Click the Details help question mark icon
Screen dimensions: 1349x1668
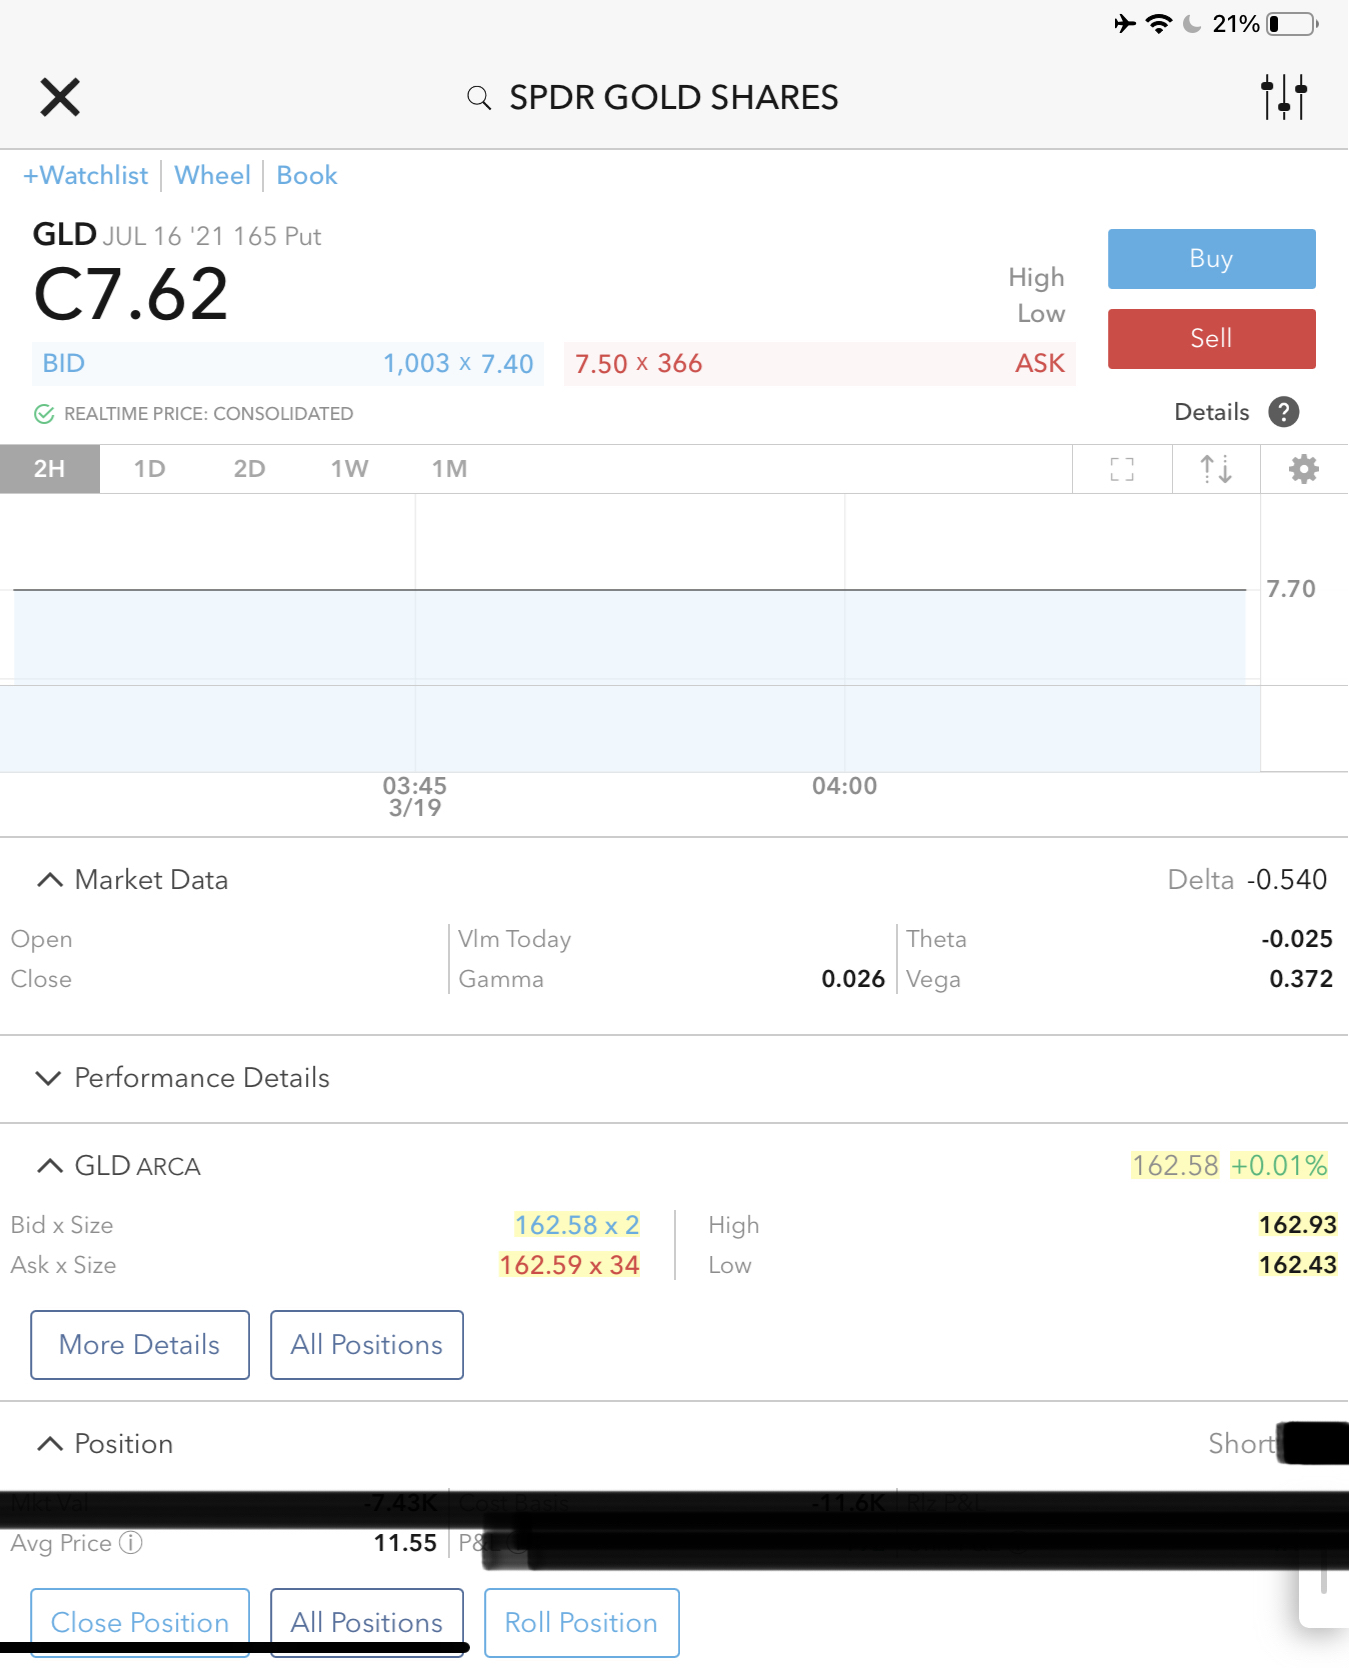[1283, 412]
